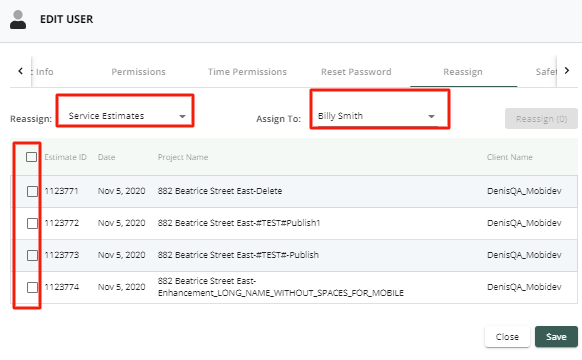Viewport: 582px width, 360px height.
Task: Click the user profile icon beside Edit User
Action: (x=18, y=20)
